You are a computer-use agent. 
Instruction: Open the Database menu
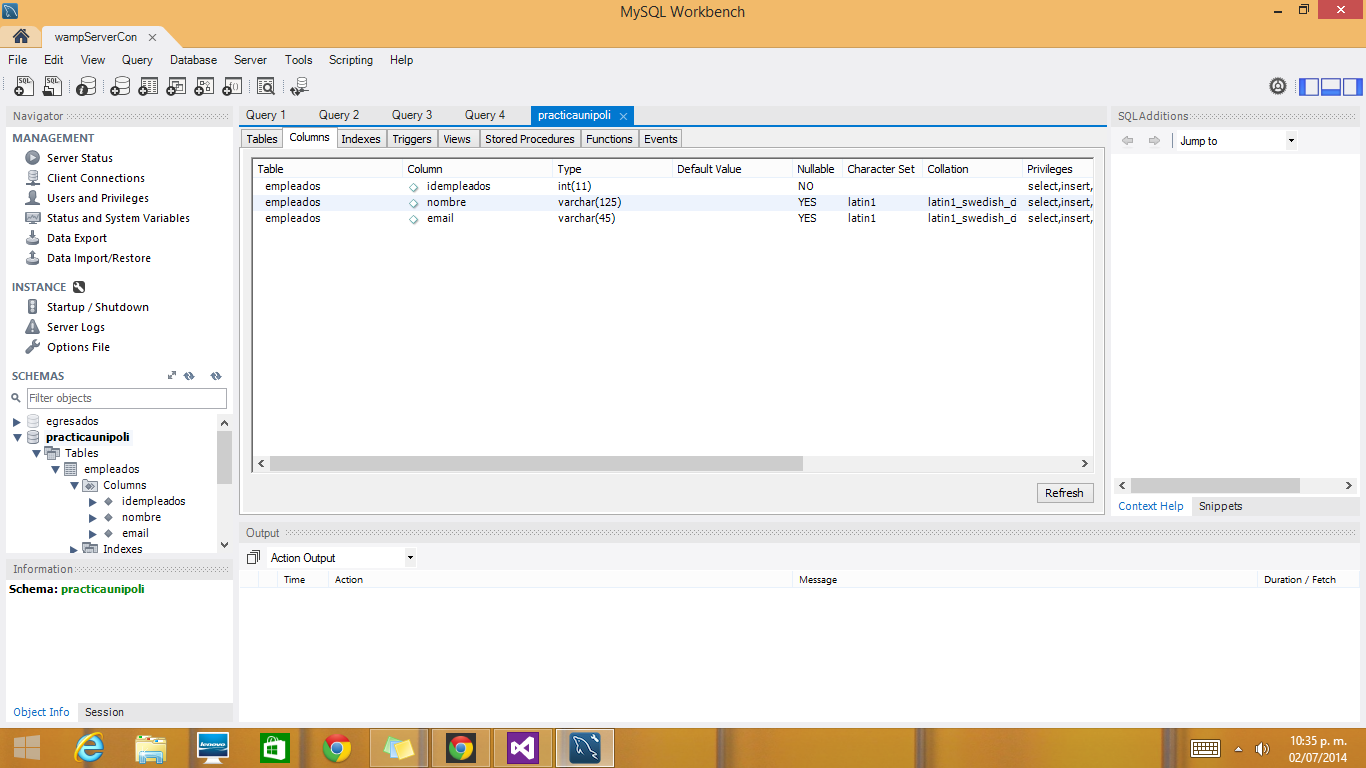coord(192,60)
